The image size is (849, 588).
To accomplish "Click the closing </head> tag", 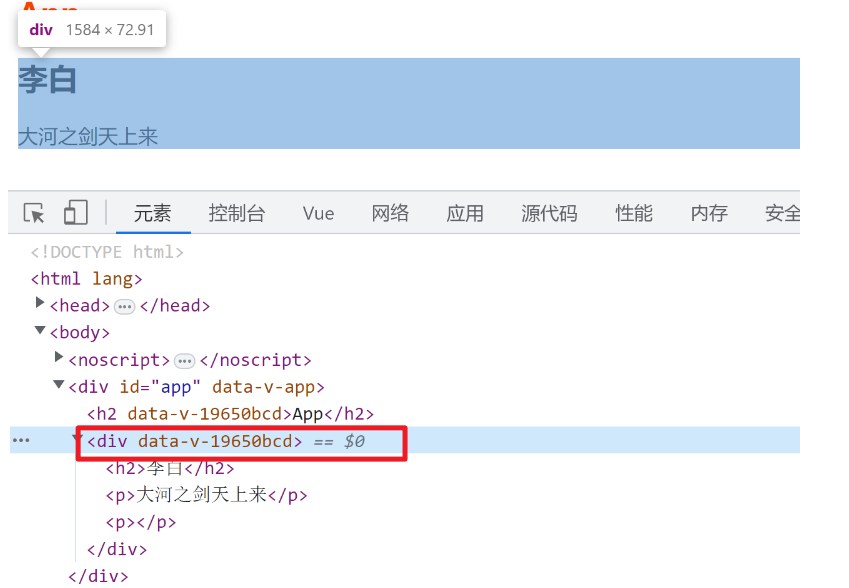I will 175,306.
